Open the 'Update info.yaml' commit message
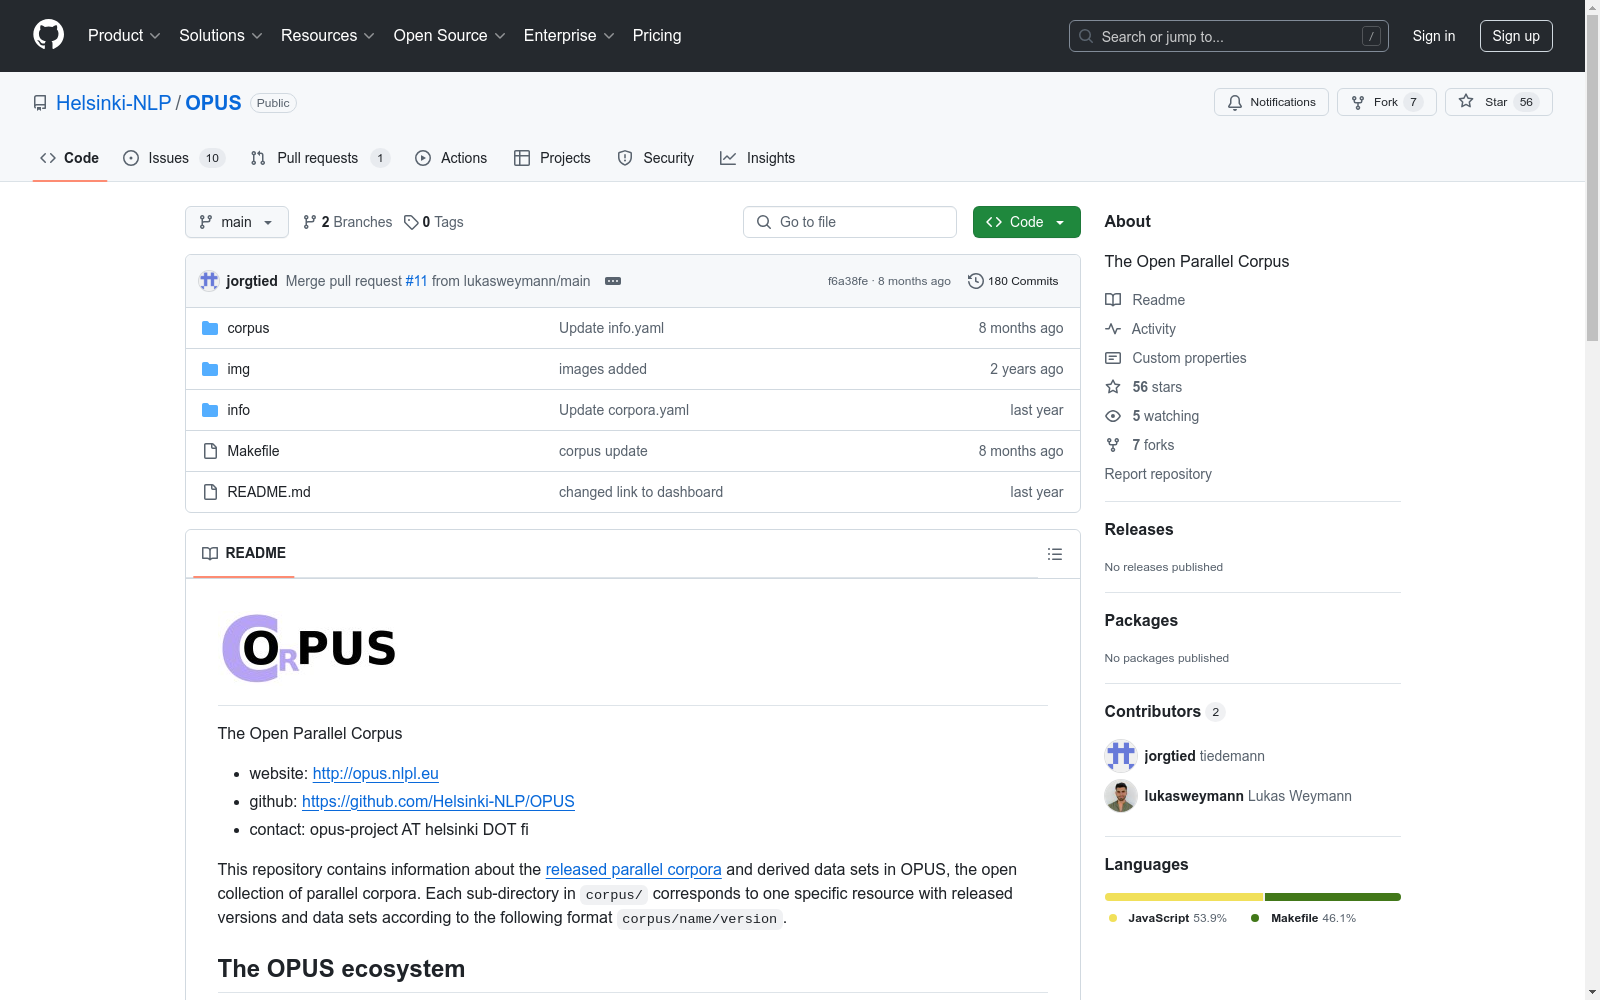Screen dimensions: 1600x1000 [x=611, y=328]
